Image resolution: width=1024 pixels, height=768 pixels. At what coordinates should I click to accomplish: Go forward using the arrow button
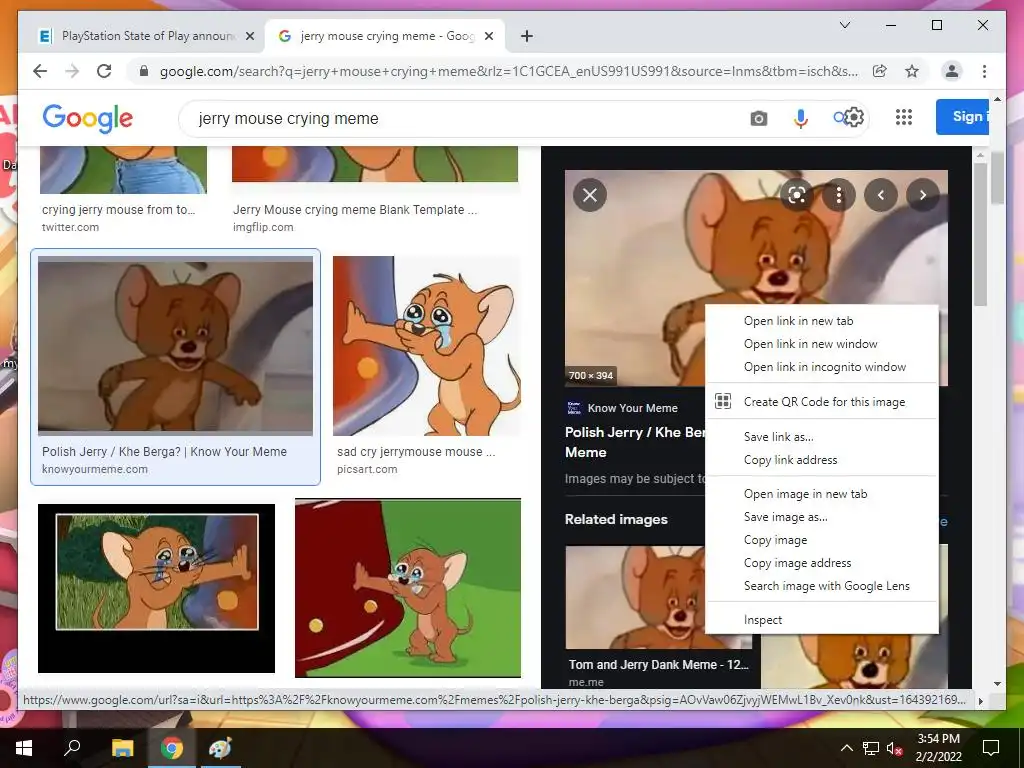[x=72, y=71]
